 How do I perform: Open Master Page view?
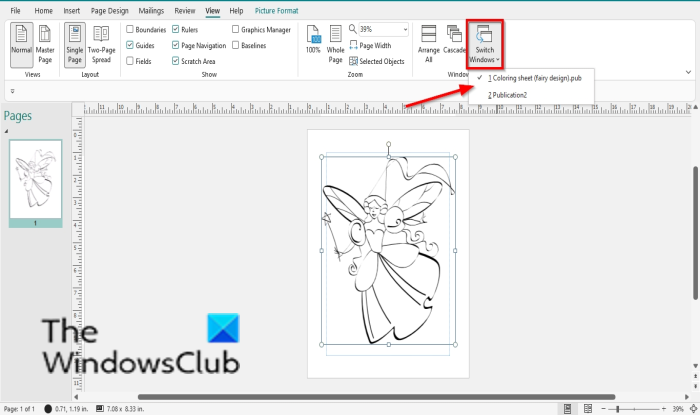(x=45, y=45)
